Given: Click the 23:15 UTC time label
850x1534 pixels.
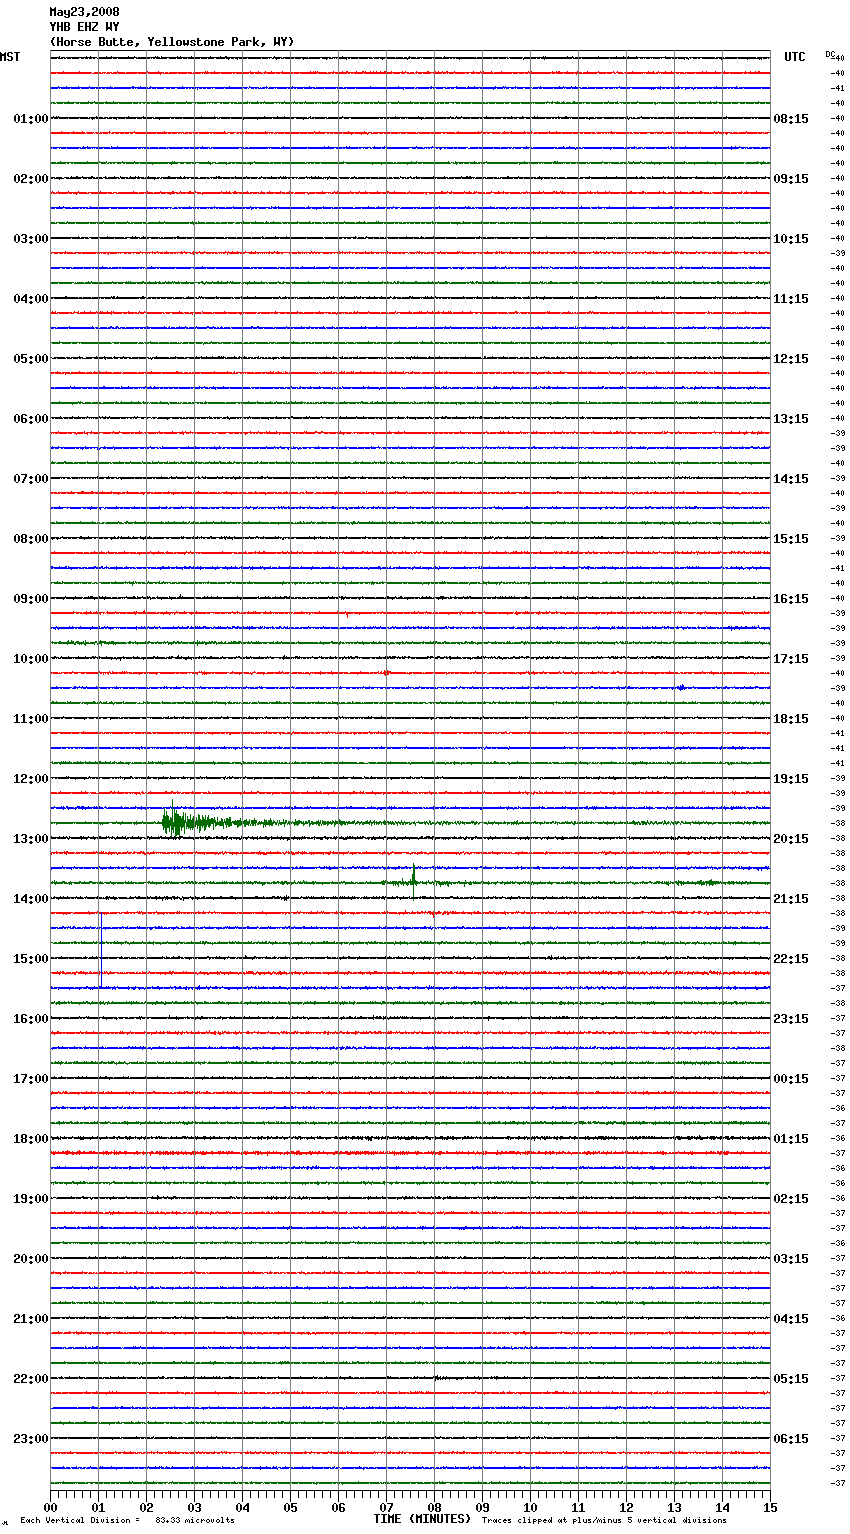Looking at the screenshot, I should pos(791,1019).
